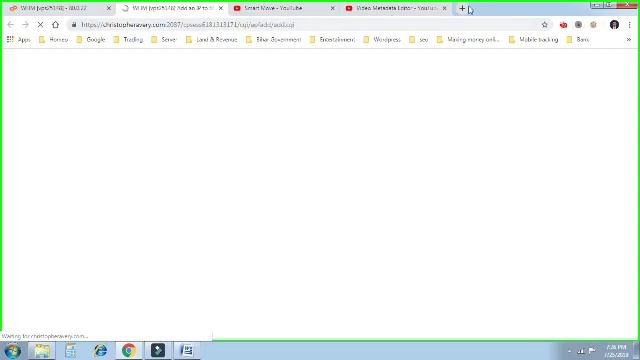This screenshot has width=640, height=360.
Task: Open the Making money online bookmarks folder
Action: point(468,40)
